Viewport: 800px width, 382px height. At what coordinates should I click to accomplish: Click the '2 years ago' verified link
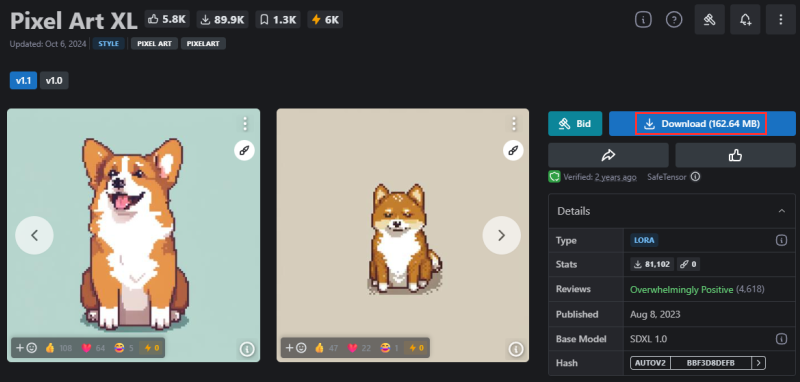pyautogui.click(x=615, y=177)
